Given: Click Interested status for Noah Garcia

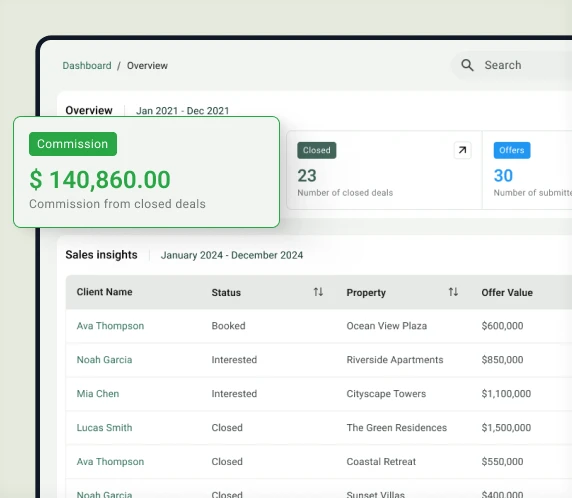Looking at the screenshot, I should click(234, 360).
